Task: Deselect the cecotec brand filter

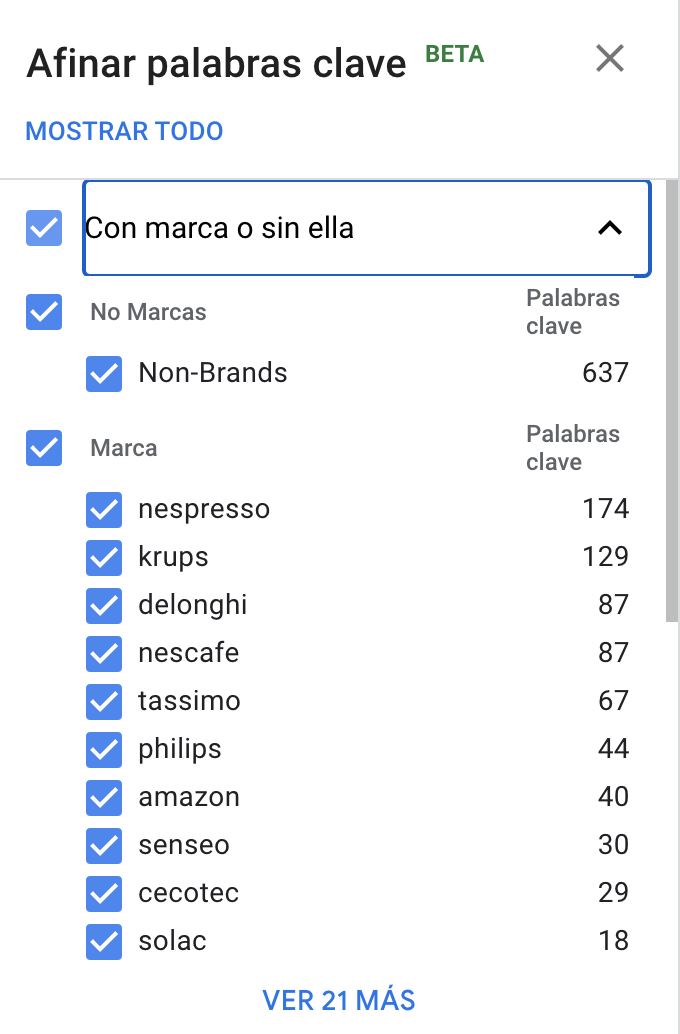Action: (104, 893)
